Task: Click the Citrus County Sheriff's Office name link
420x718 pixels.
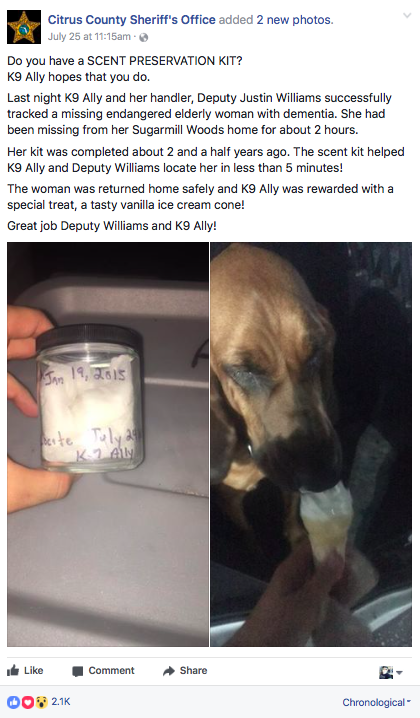Action: (131, 20)
